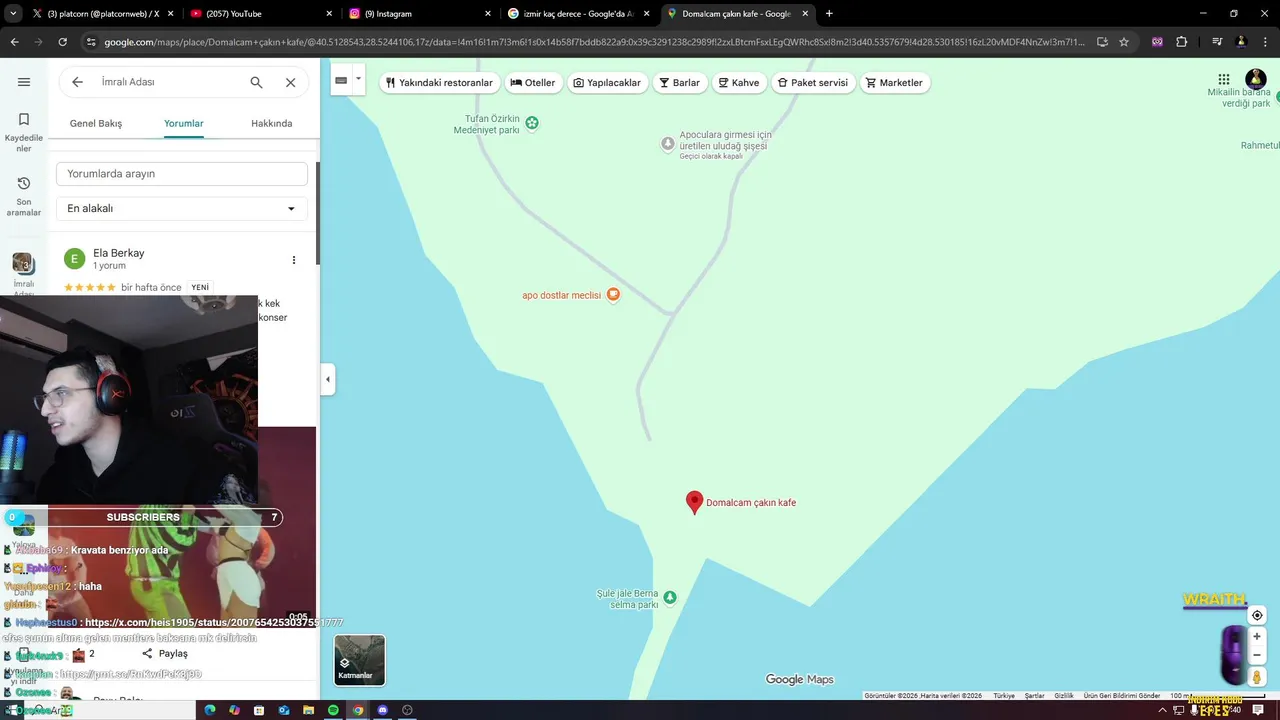Open the Katmanlar layers thumbnail

pos(359,660)
